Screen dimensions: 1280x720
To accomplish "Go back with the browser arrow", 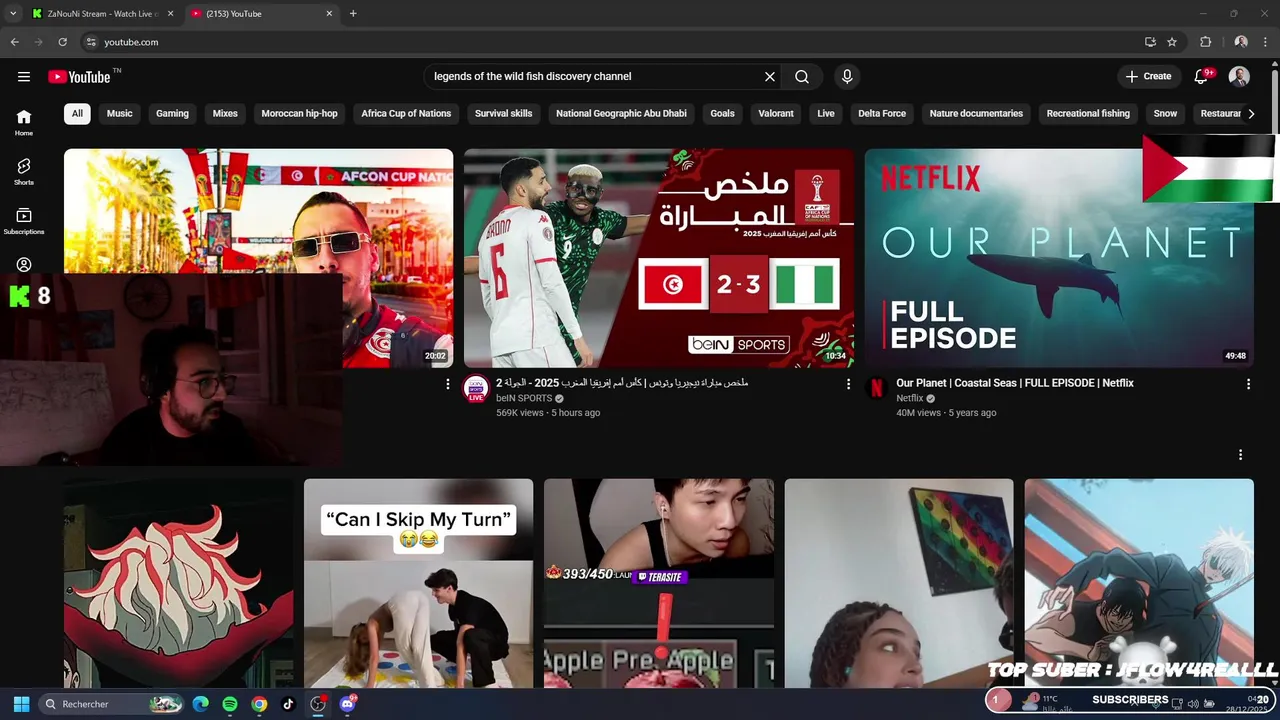I will [x=14, y=42].
